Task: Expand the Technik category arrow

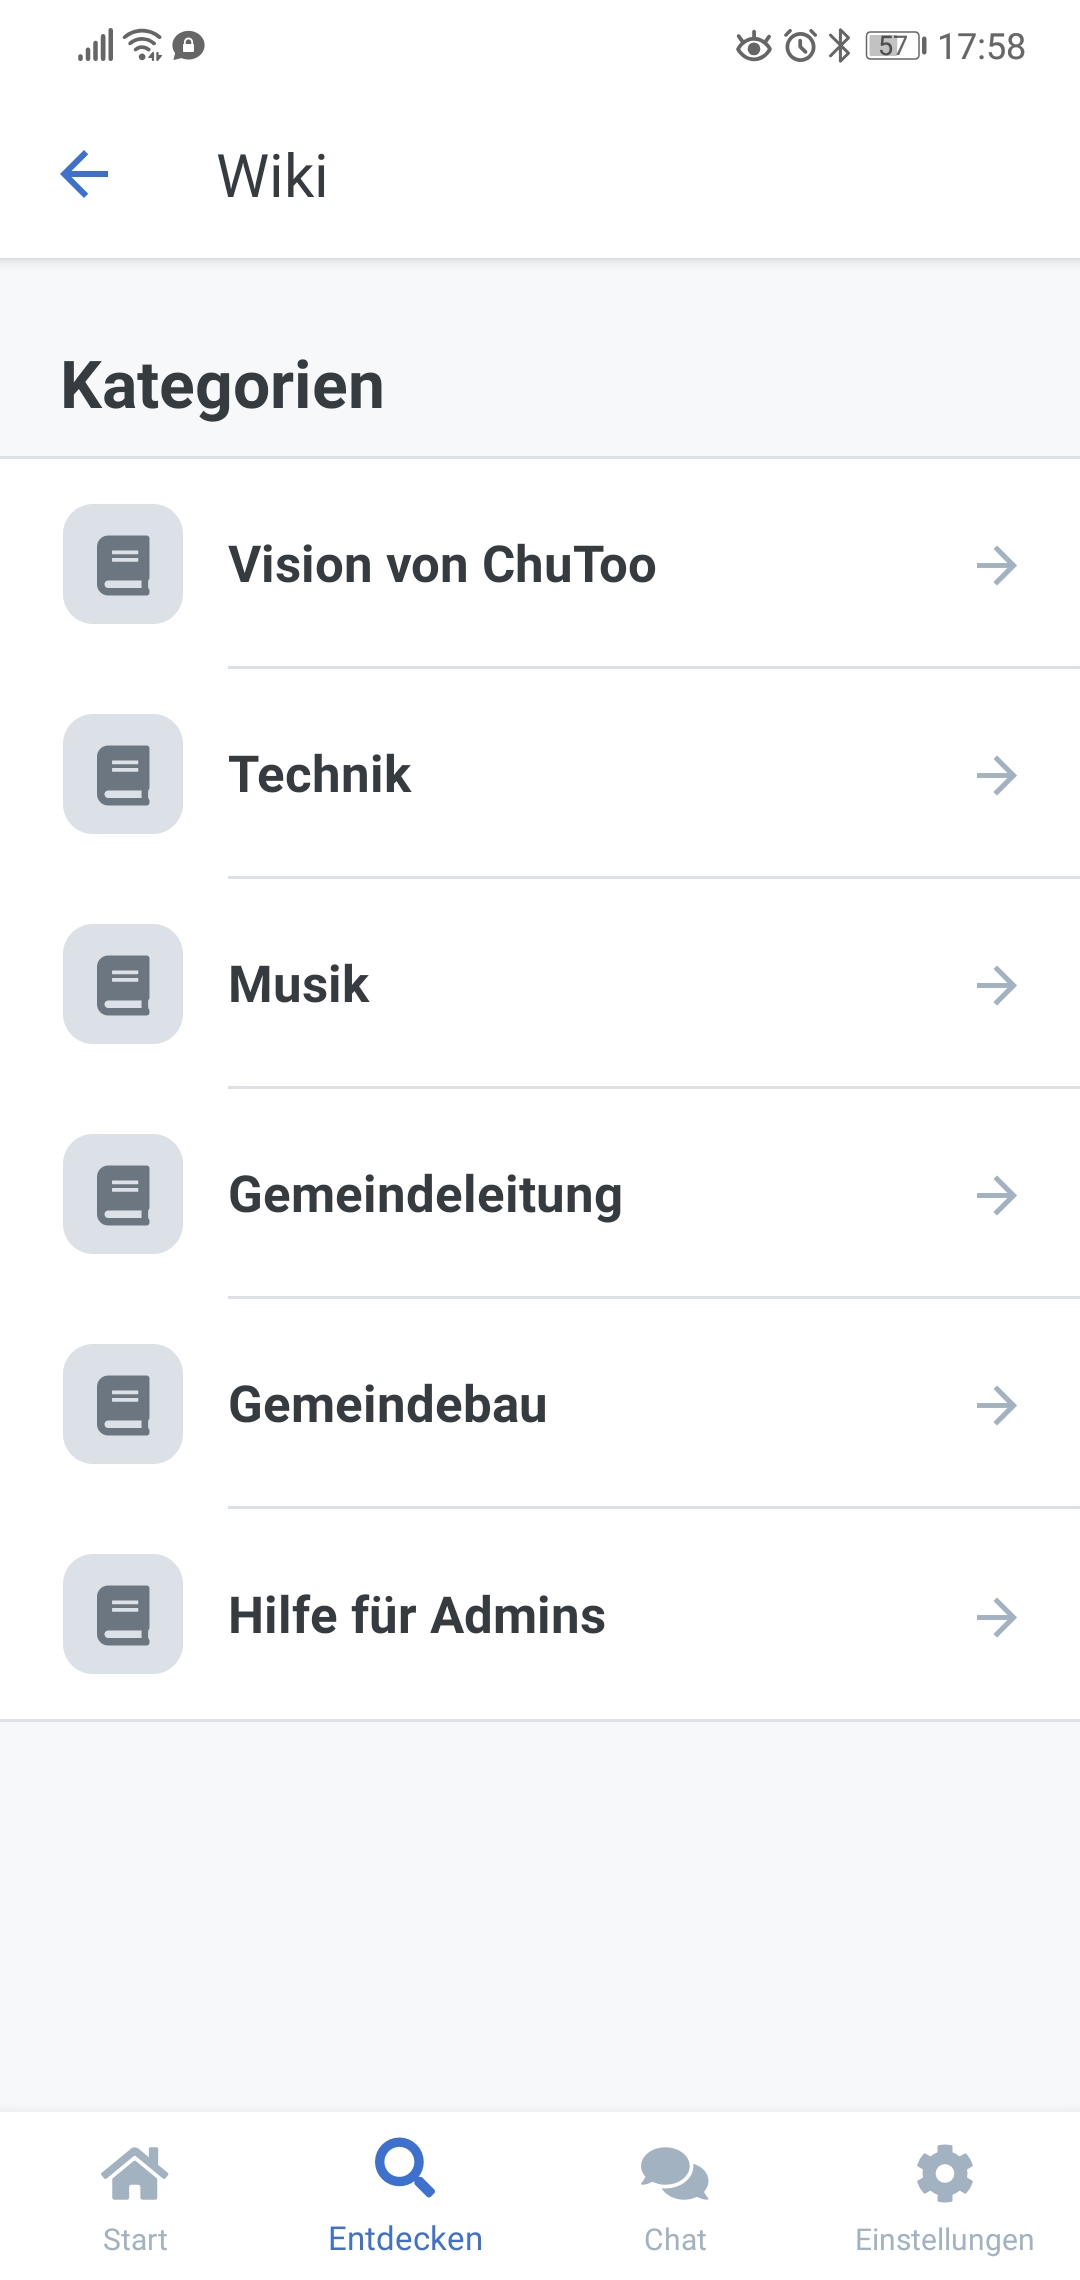Action: 997,776
